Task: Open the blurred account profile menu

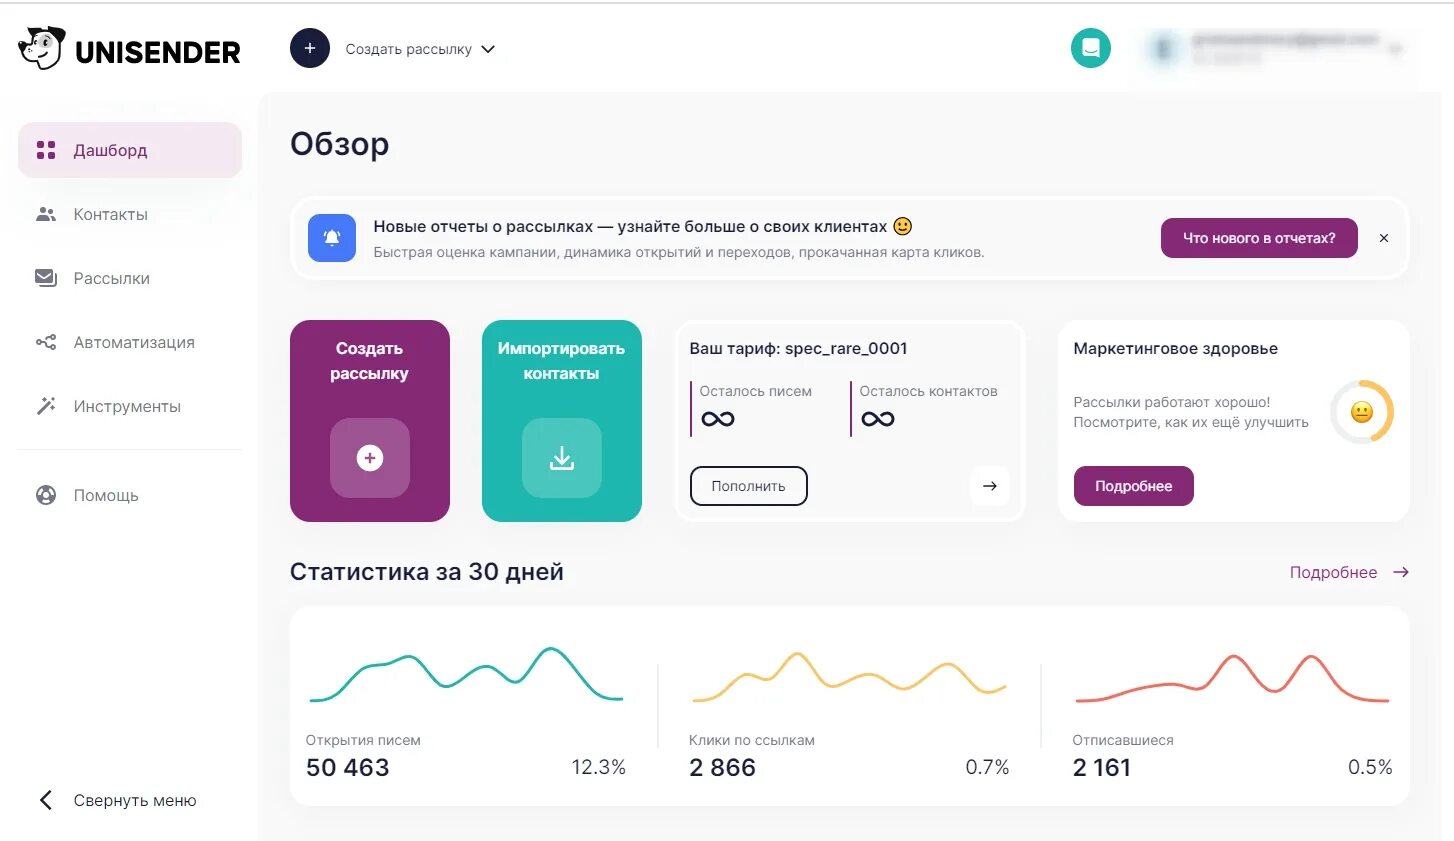Action: click(x=1275, y=49)
